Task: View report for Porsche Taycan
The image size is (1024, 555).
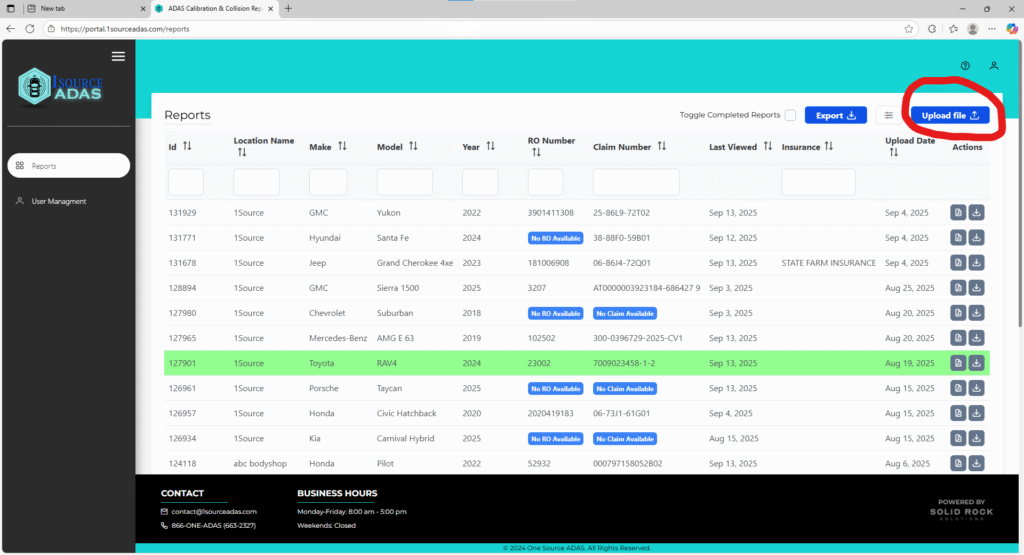Action: 958,388
